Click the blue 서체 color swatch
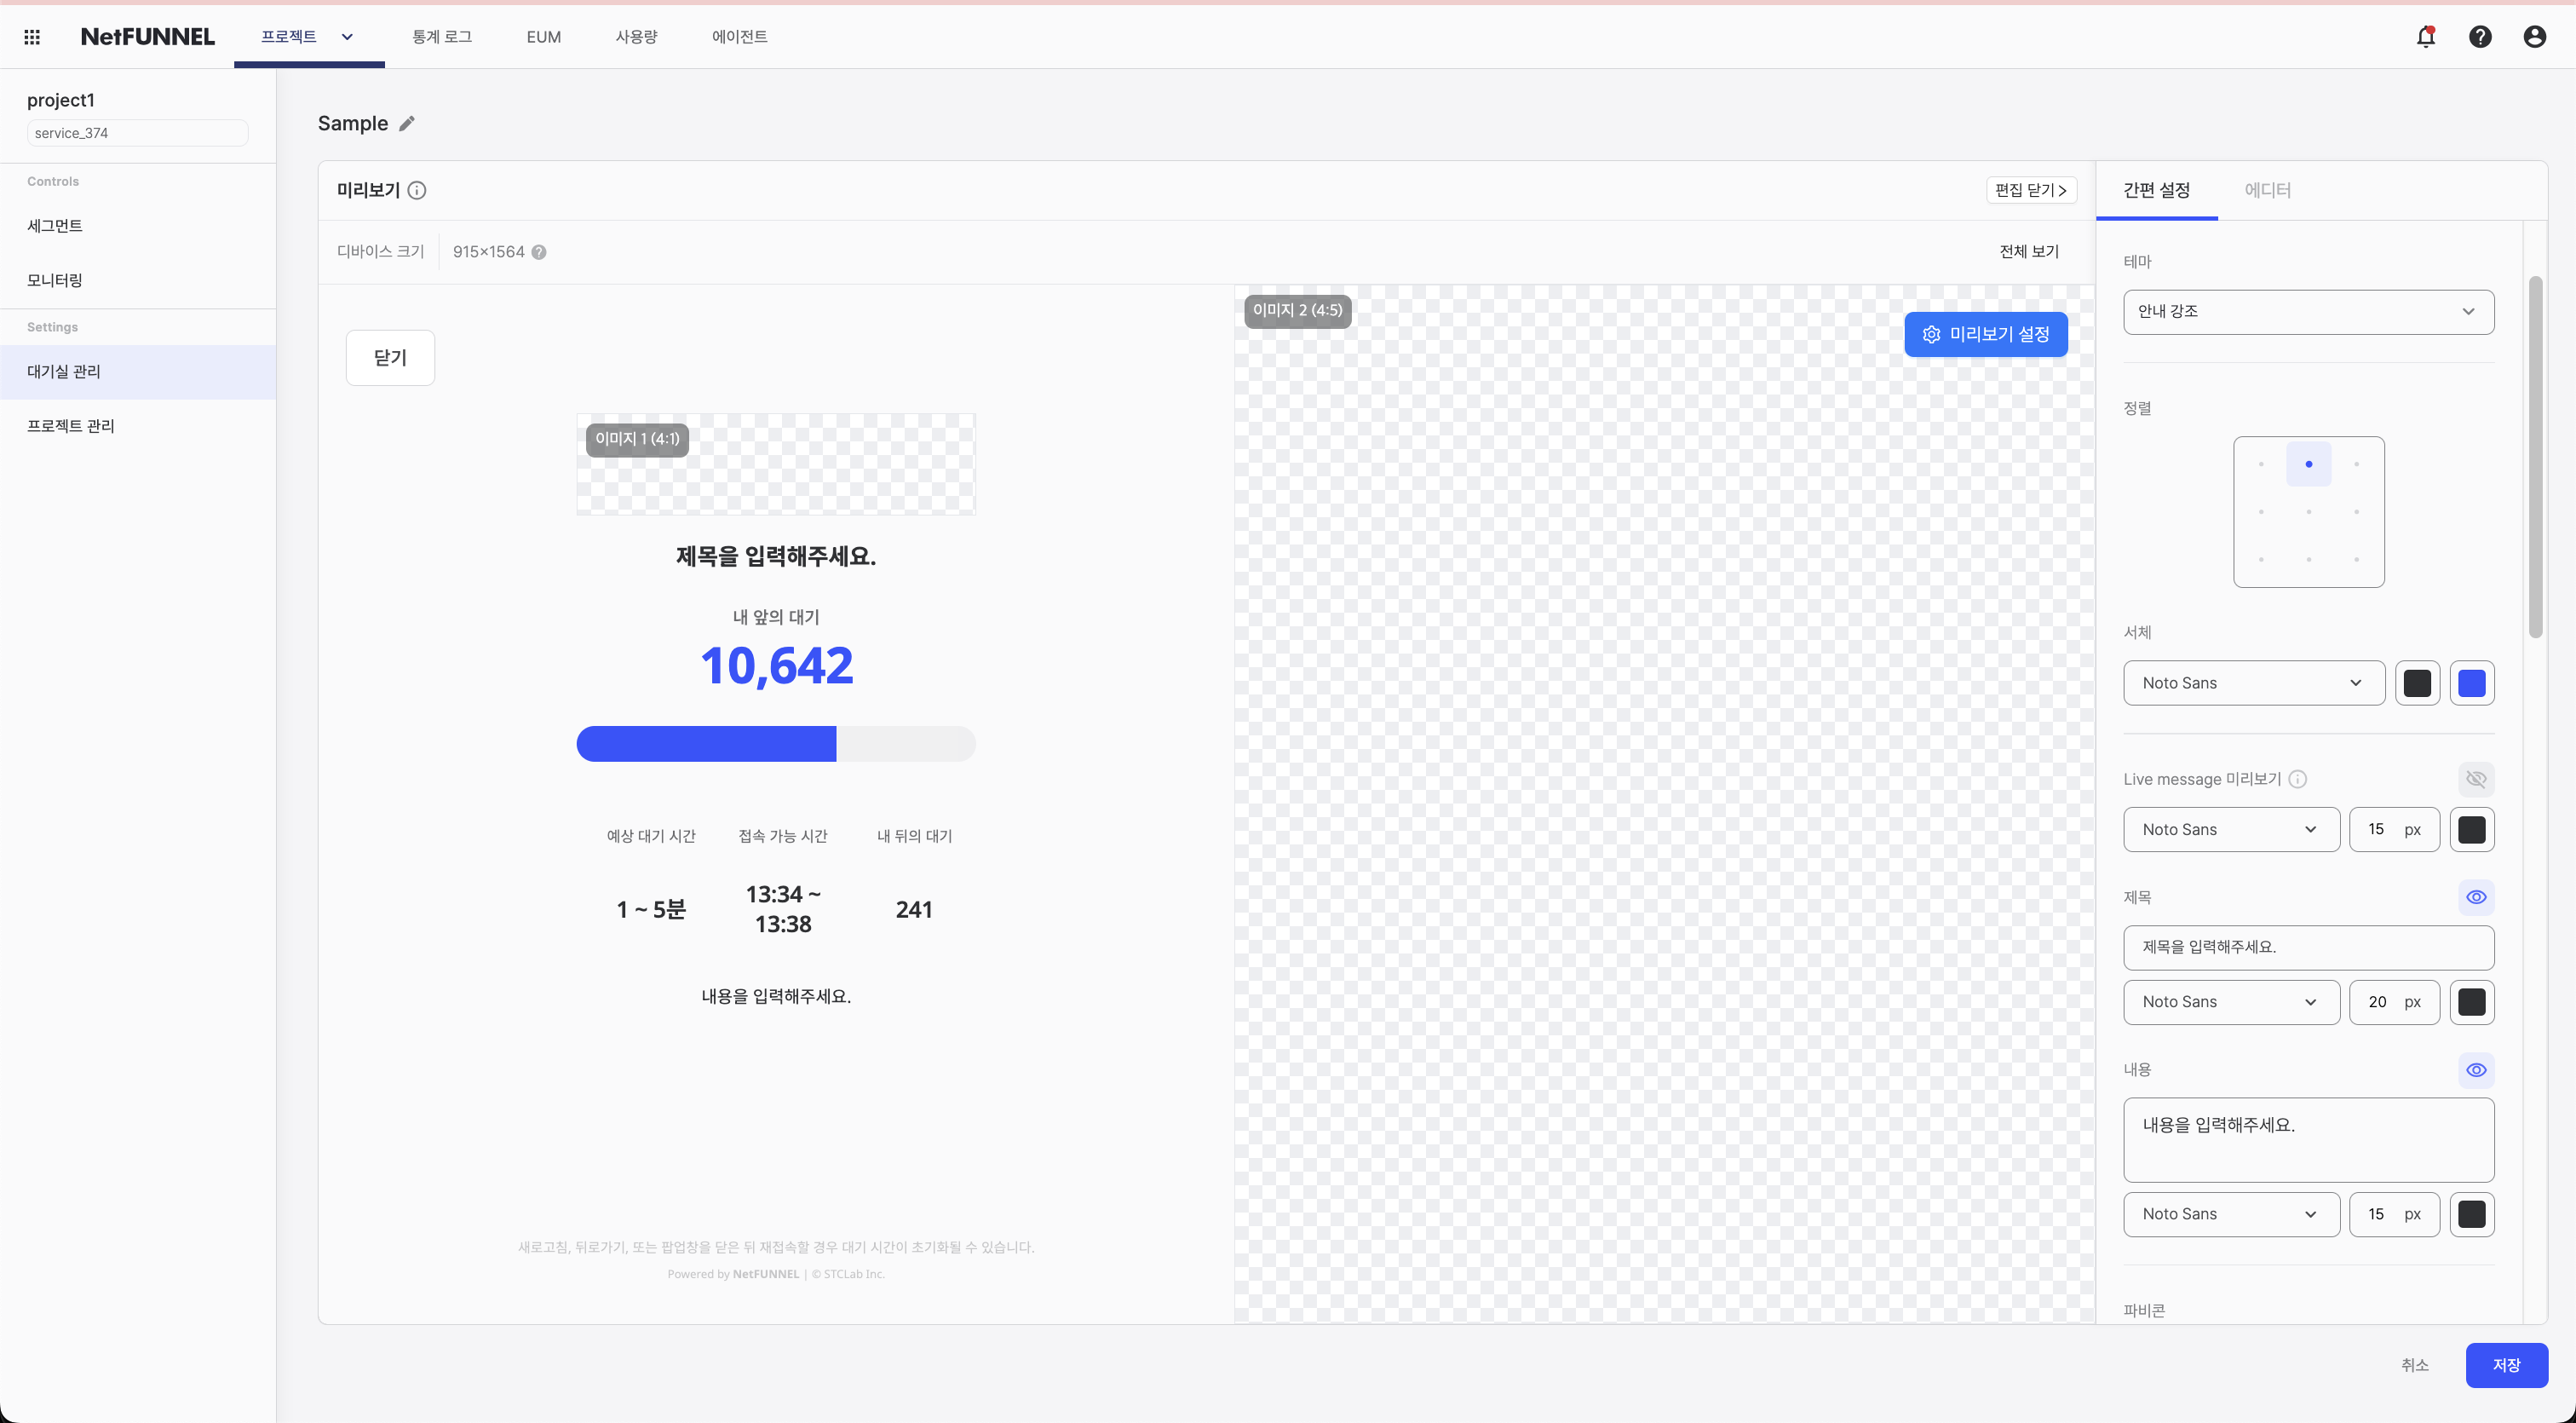 pos(2472,683)
